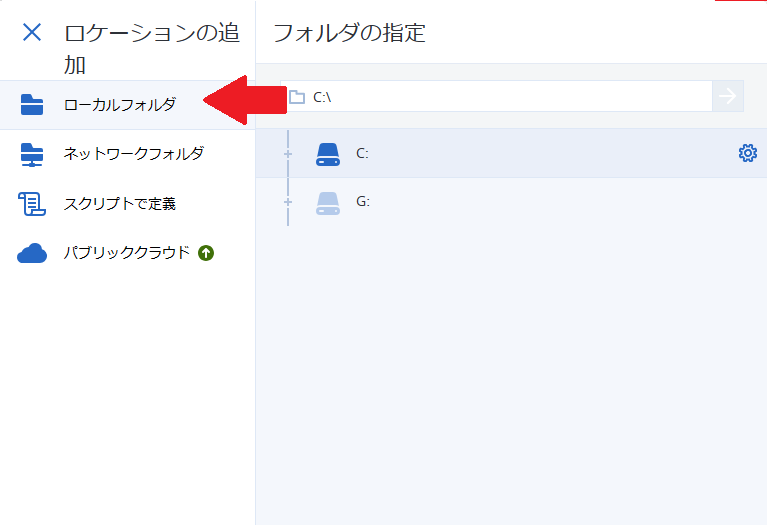Open gear settings for C: drive
This screenshot has height=525, width=767.
pyautogui.click(x=747, y=153)
